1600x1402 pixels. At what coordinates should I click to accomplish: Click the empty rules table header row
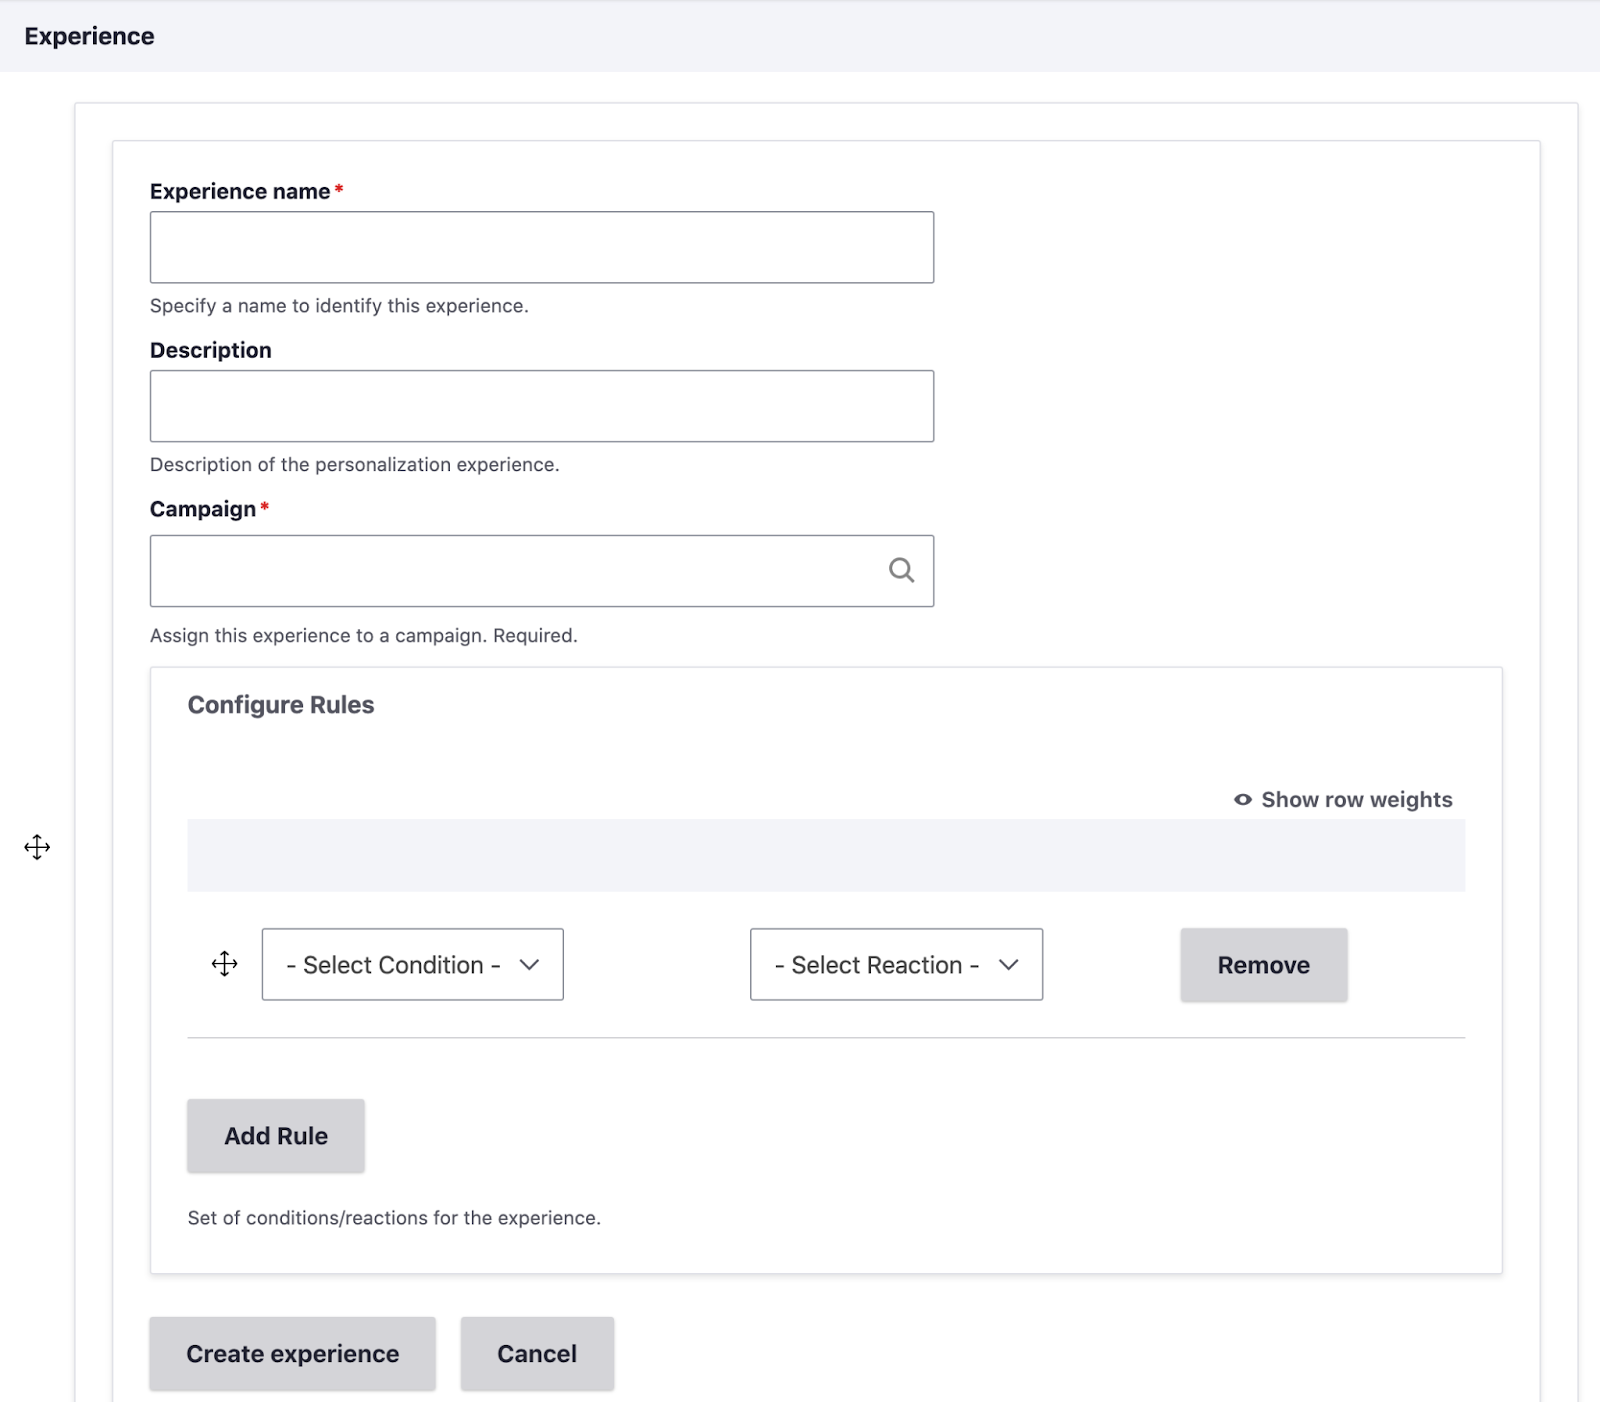[825, 855]
